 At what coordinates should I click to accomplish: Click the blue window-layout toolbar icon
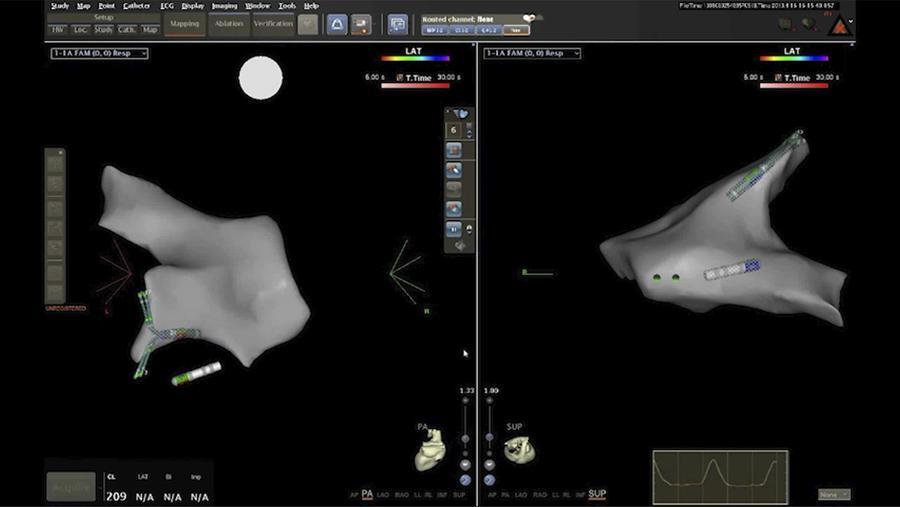coord(397,24)
